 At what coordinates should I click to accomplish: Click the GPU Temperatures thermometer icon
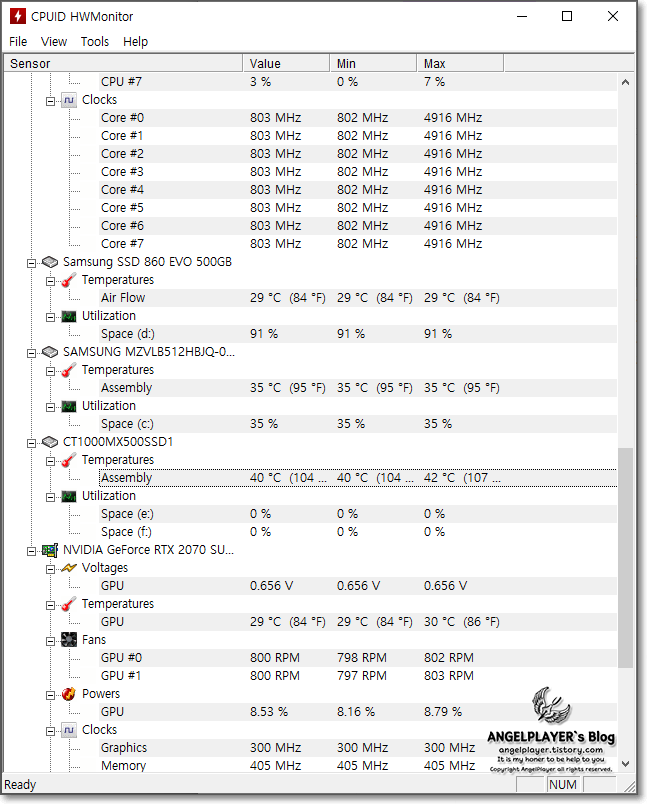click(69, 604)
